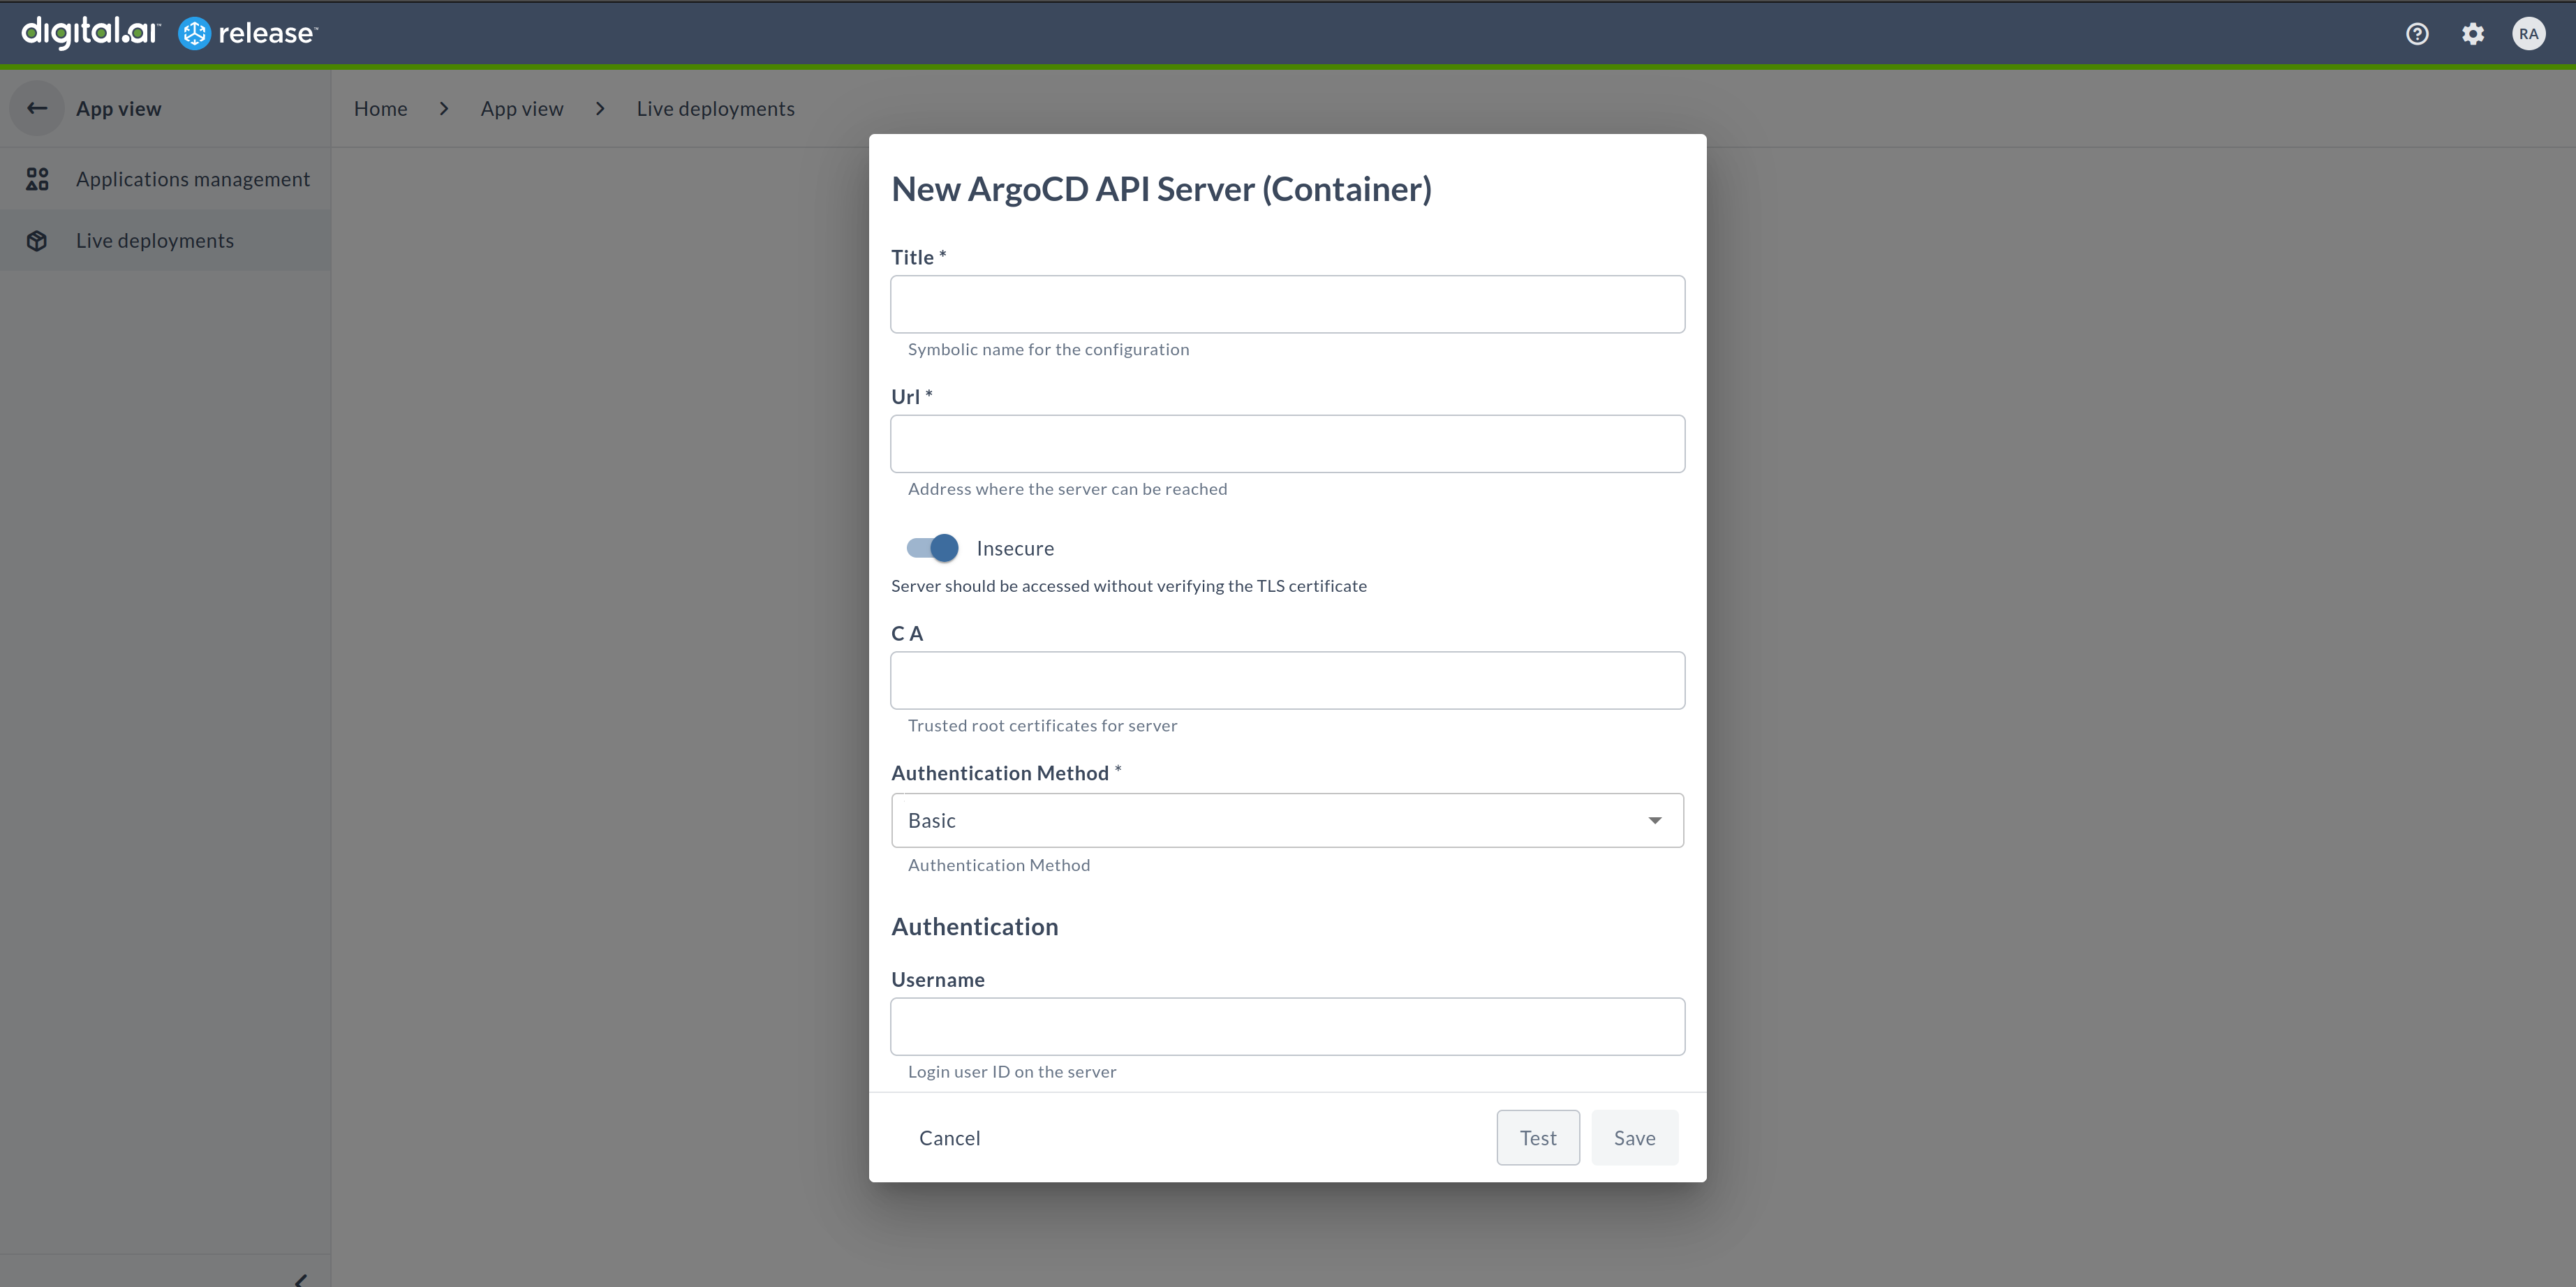The image size is (2576, 1287).
Task: Expand the breadcrumb Live deployments link
Action: [718, 107]
